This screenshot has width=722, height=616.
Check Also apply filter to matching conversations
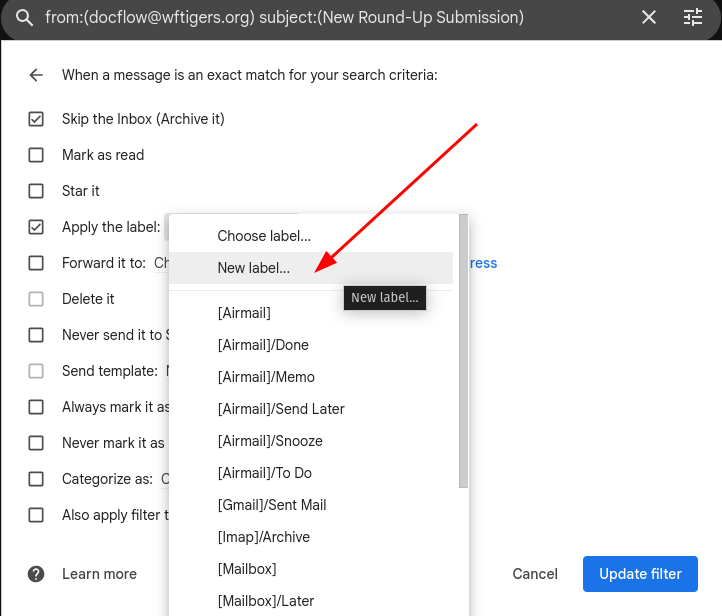[36, 515]
